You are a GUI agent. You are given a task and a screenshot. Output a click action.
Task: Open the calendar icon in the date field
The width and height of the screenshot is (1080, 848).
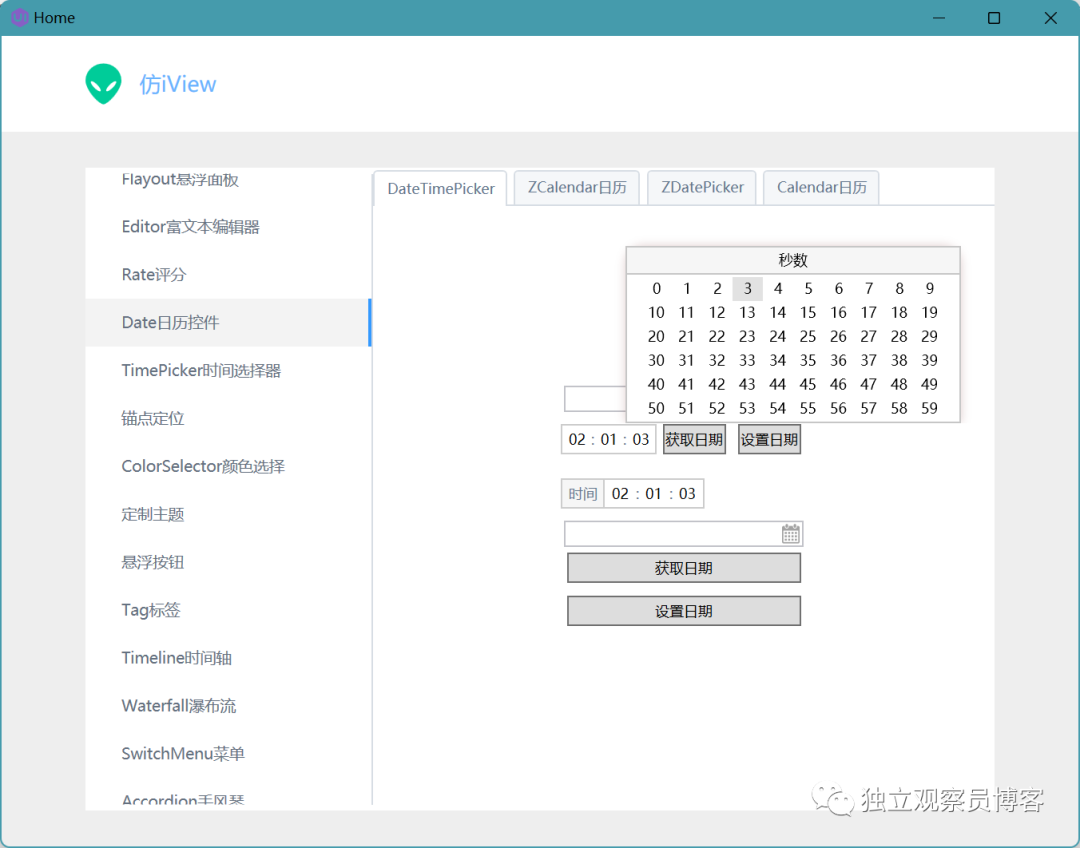(x=790, y=533)
